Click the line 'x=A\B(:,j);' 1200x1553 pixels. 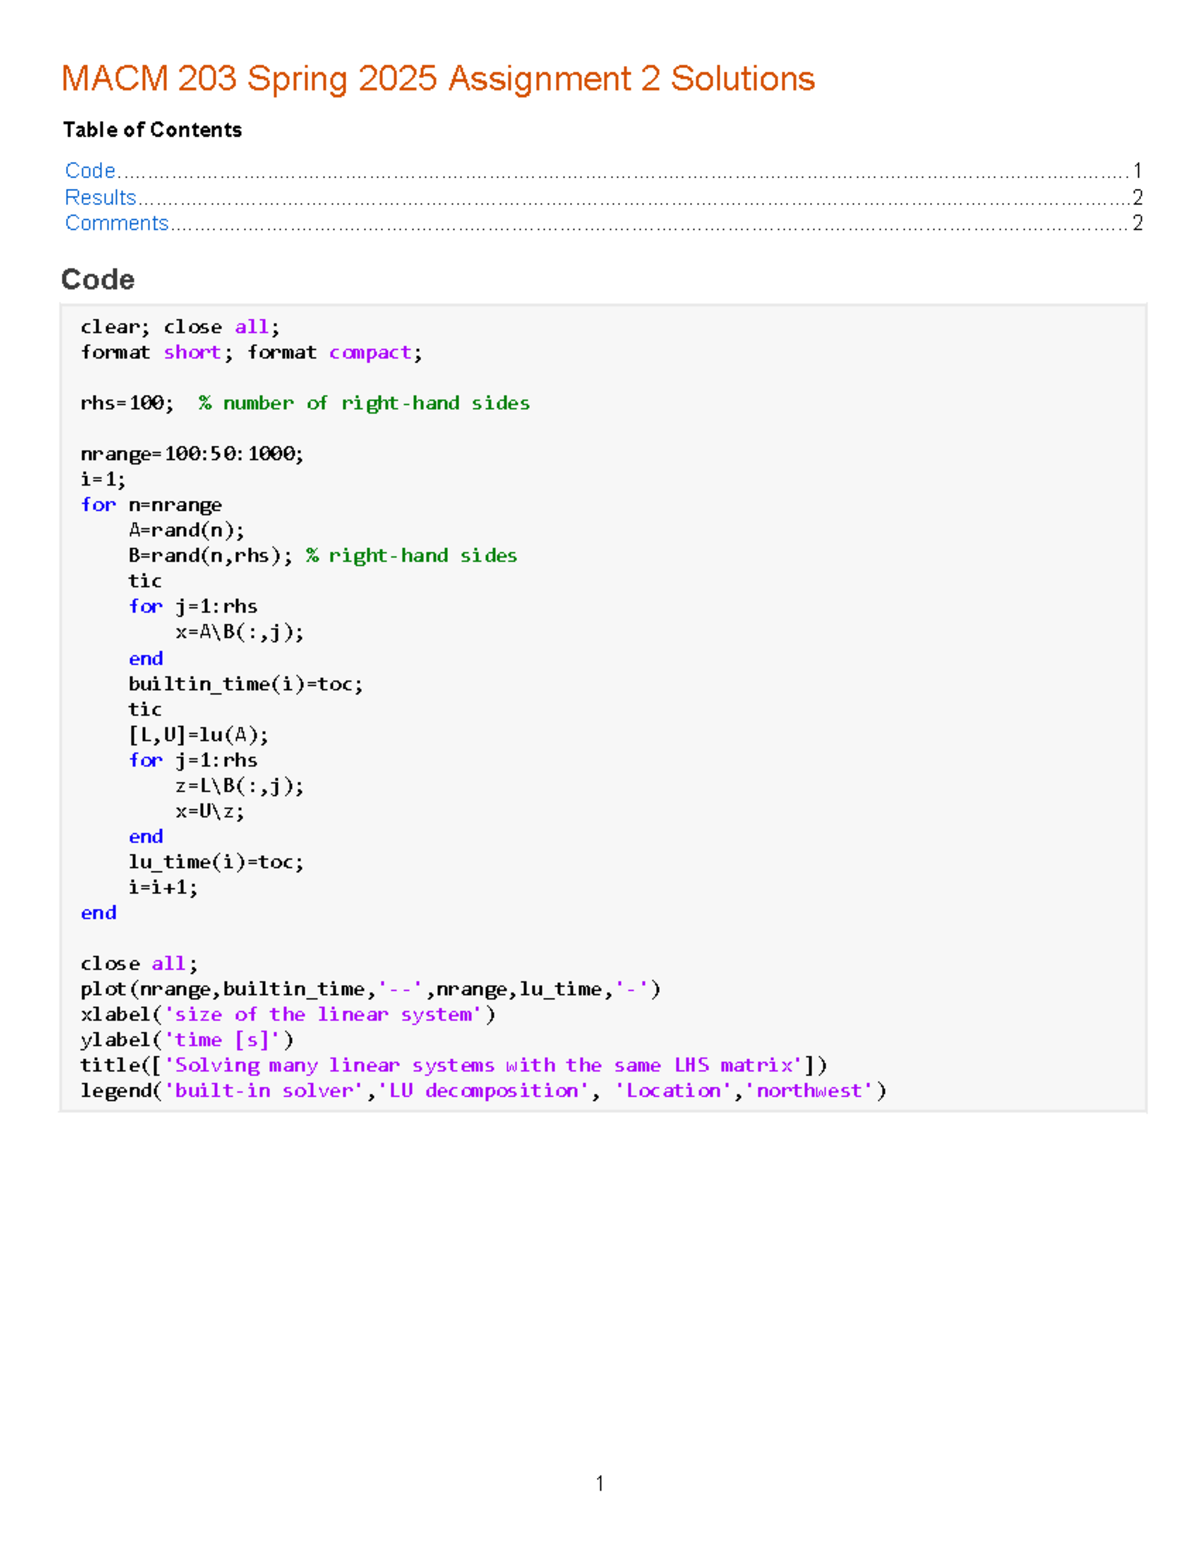pos(240,632)
